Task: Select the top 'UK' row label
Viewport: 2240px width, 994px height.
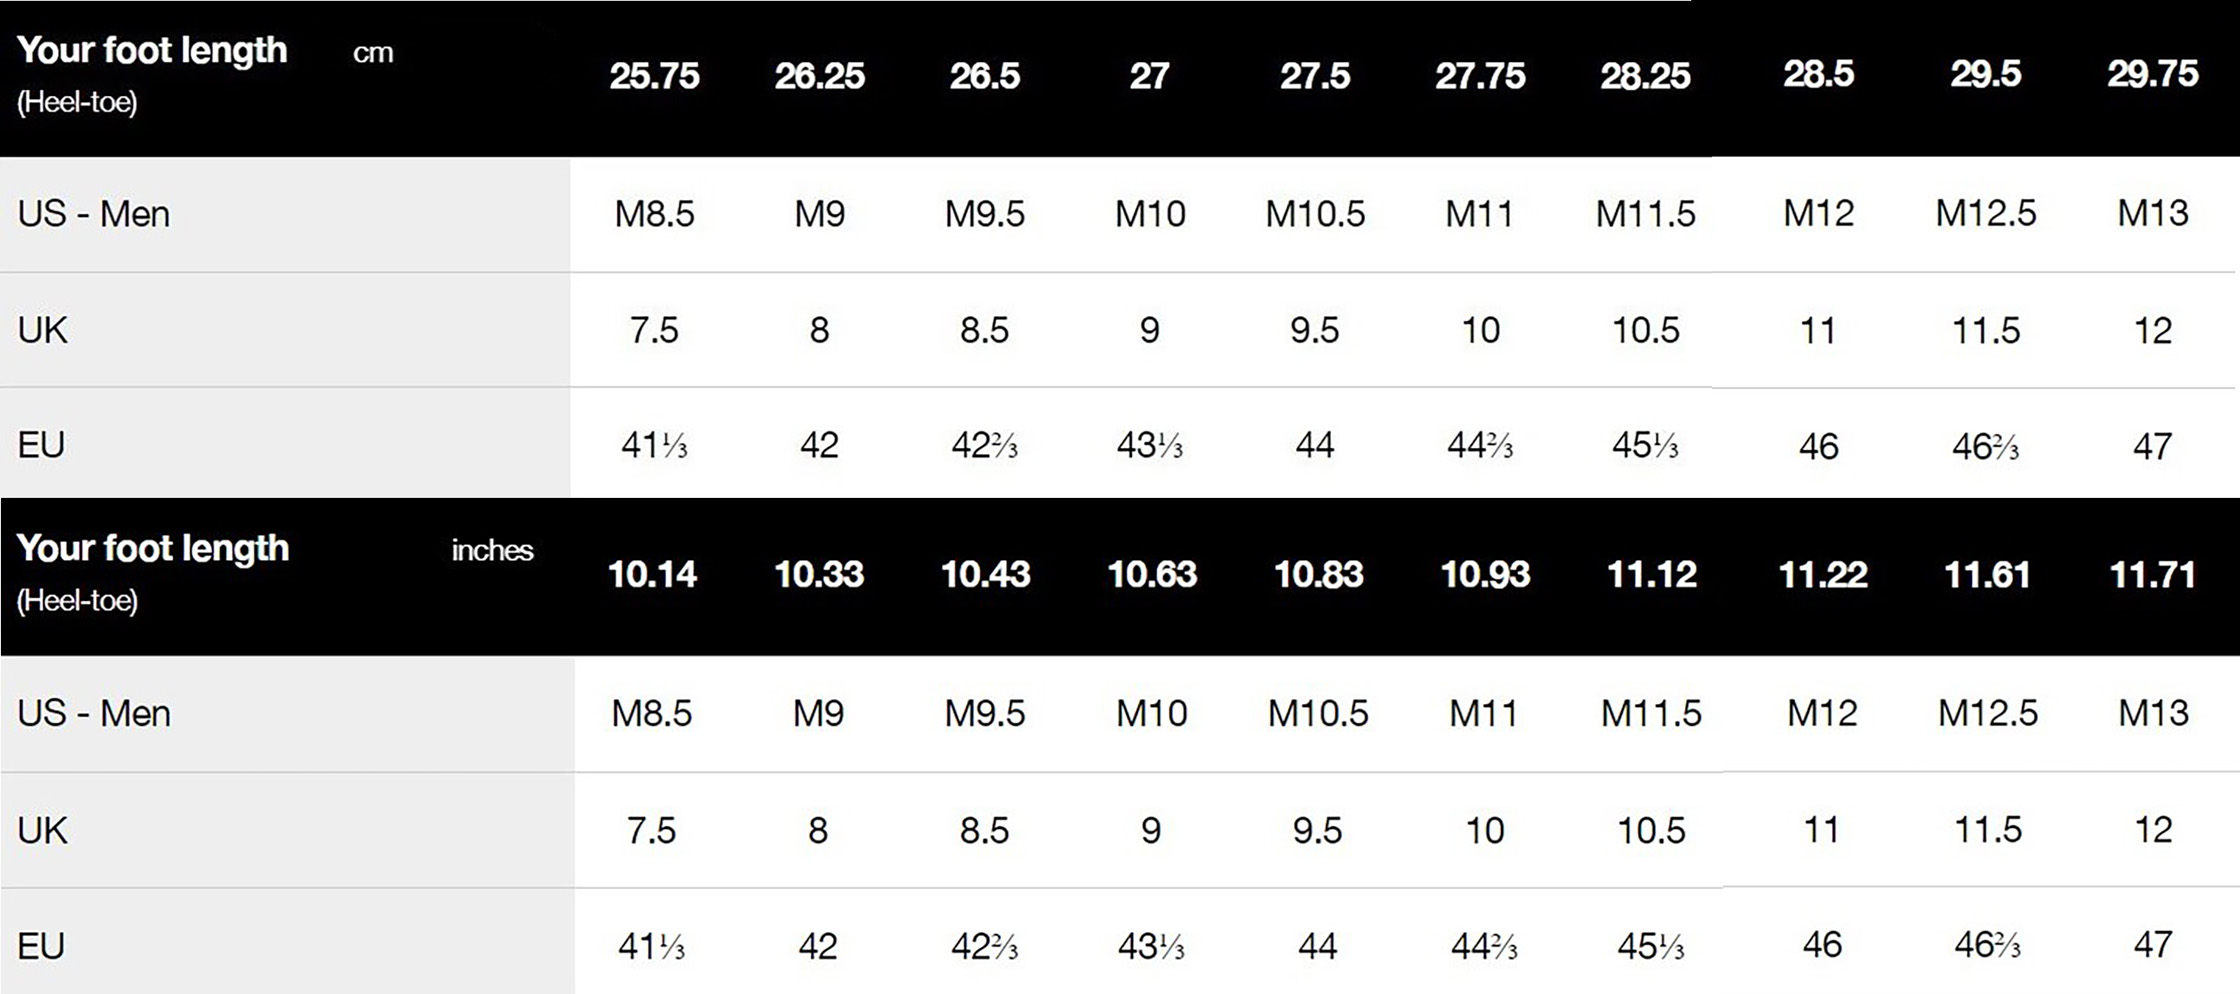Action: (x=42, y=330)
